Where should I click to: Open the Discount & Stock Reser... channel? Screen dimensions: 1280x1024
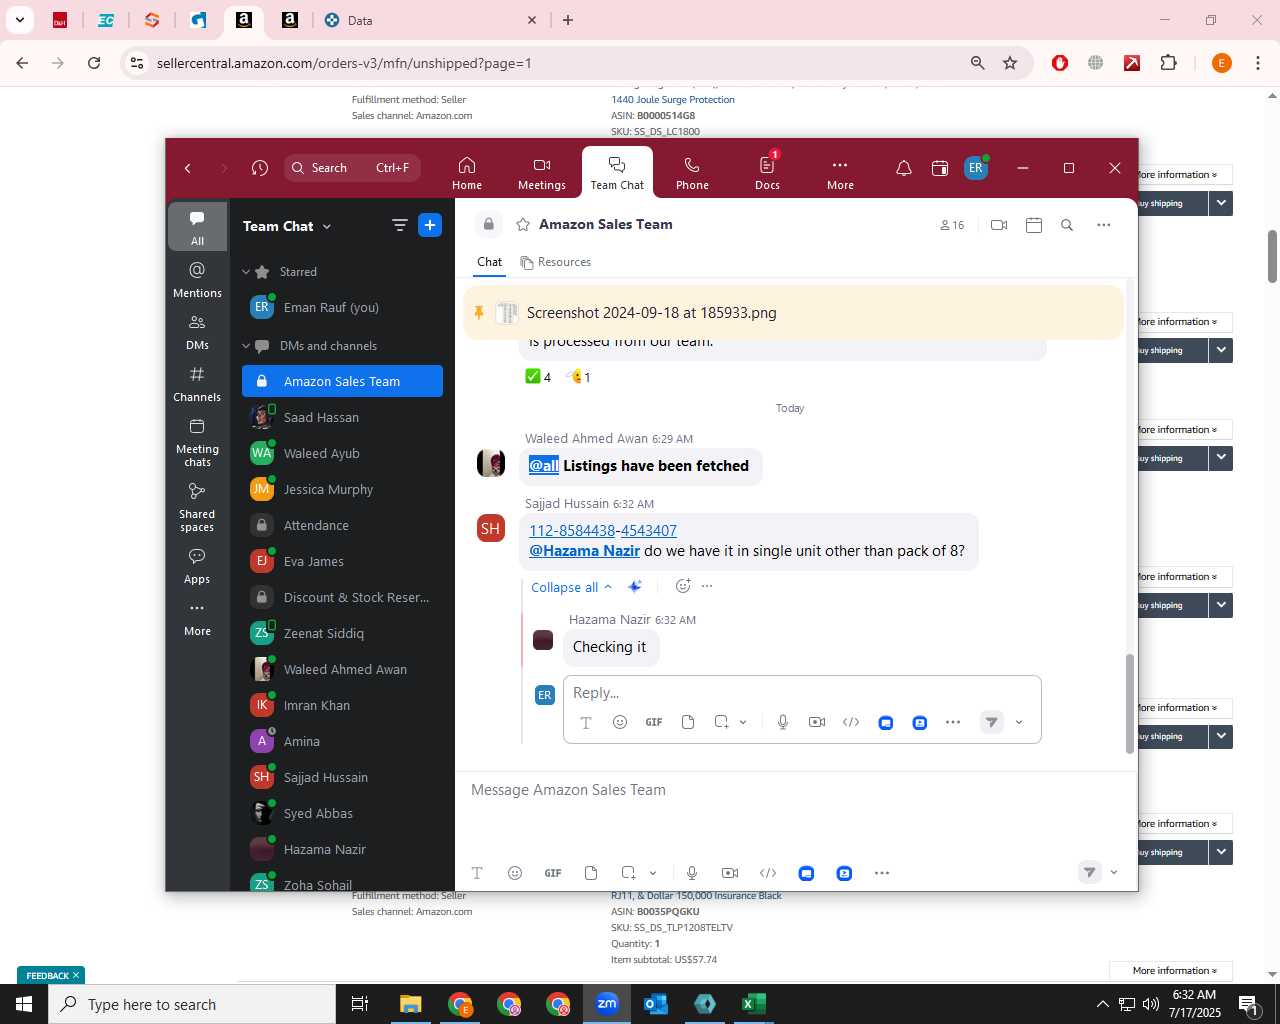pyautogui.click(x=342, y=598)
